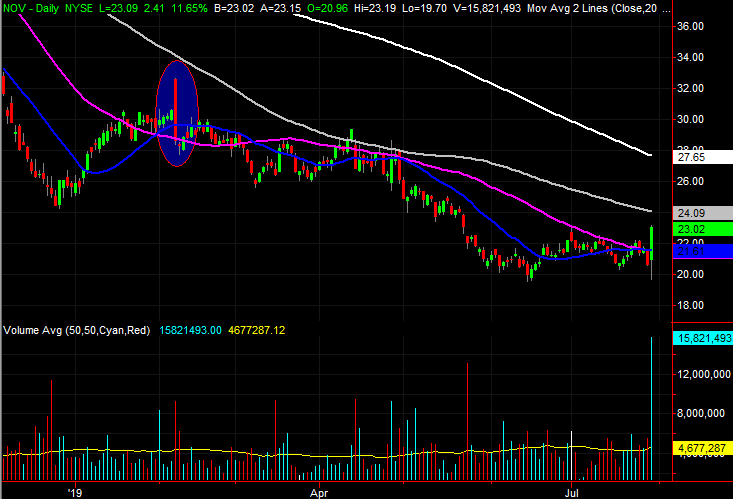This screenshot has height=499, width=733.
Task: Click the 36.00 price axis label
Action: click(690, 26)
